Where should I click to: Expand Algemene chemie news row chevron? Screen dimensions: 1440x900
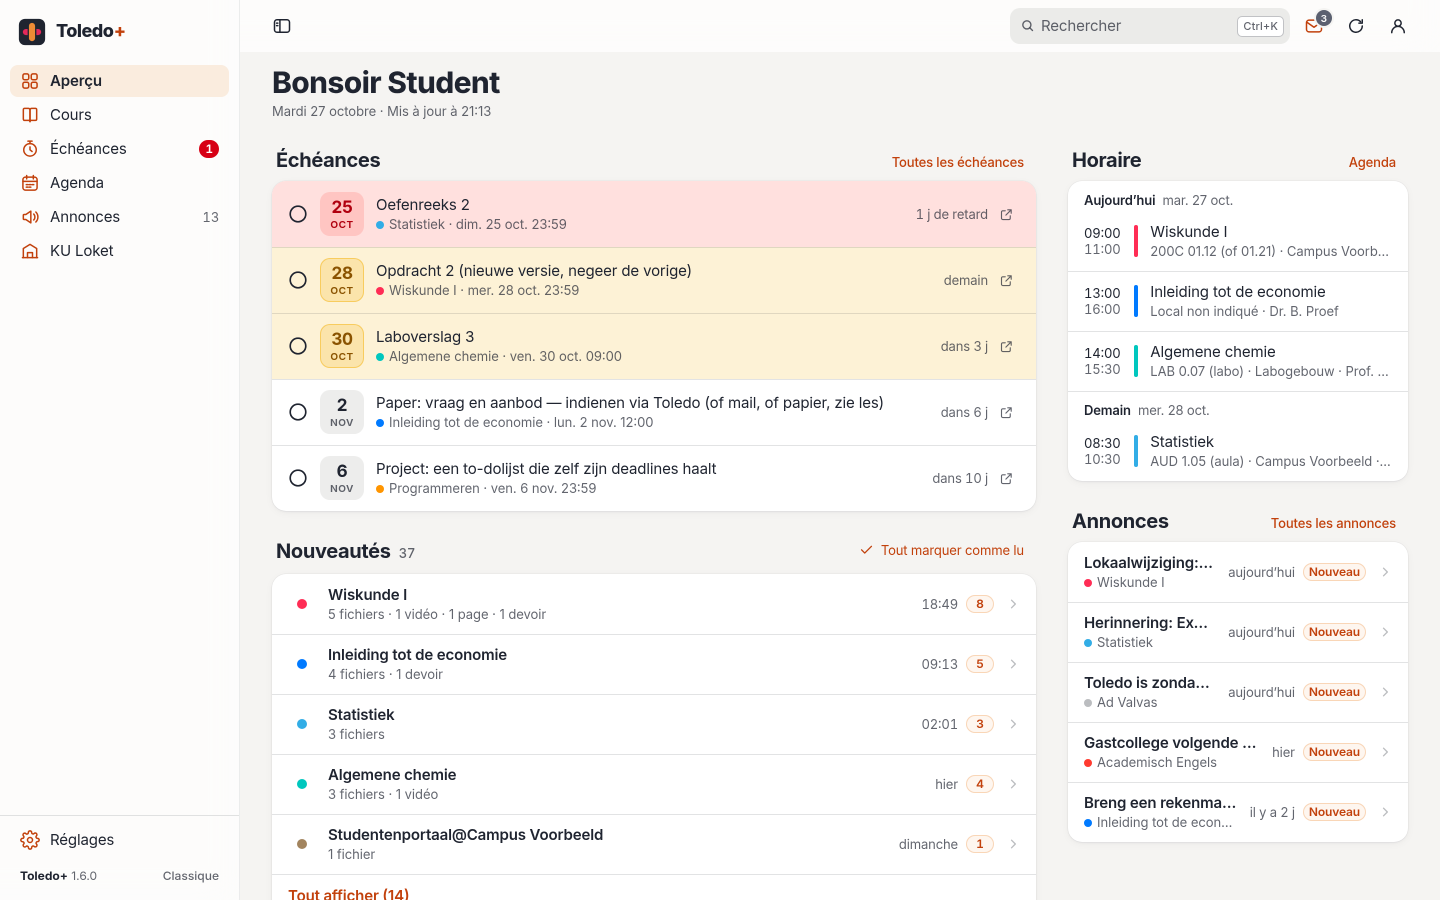click(1013, 784)
